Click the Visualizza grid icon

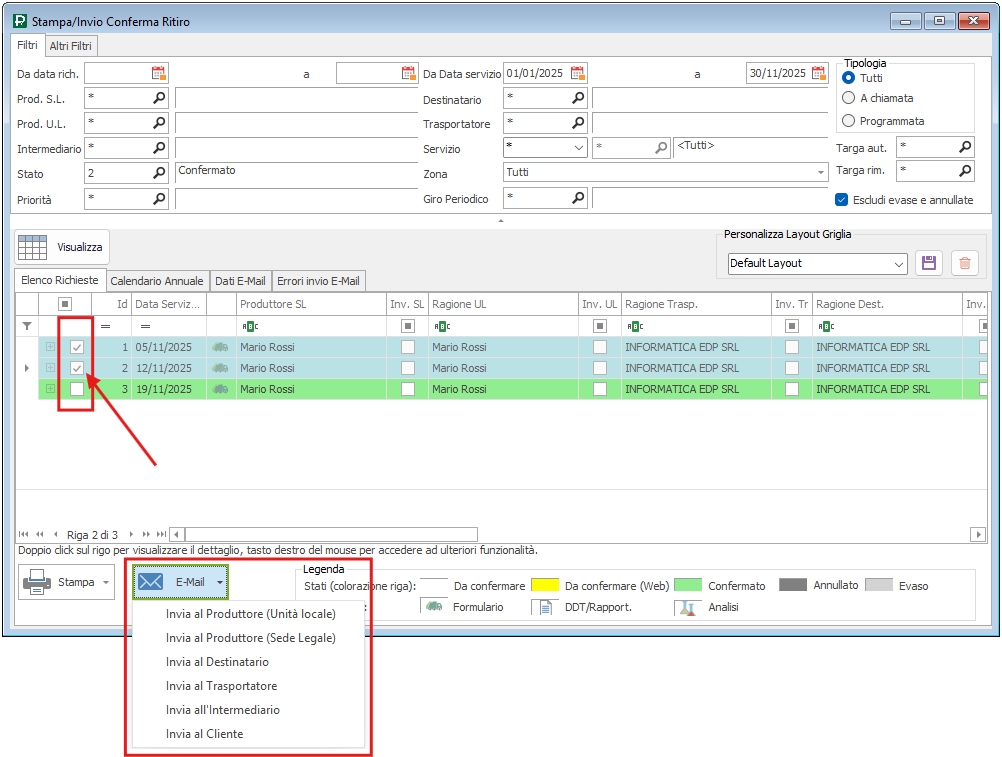(33, 247)
